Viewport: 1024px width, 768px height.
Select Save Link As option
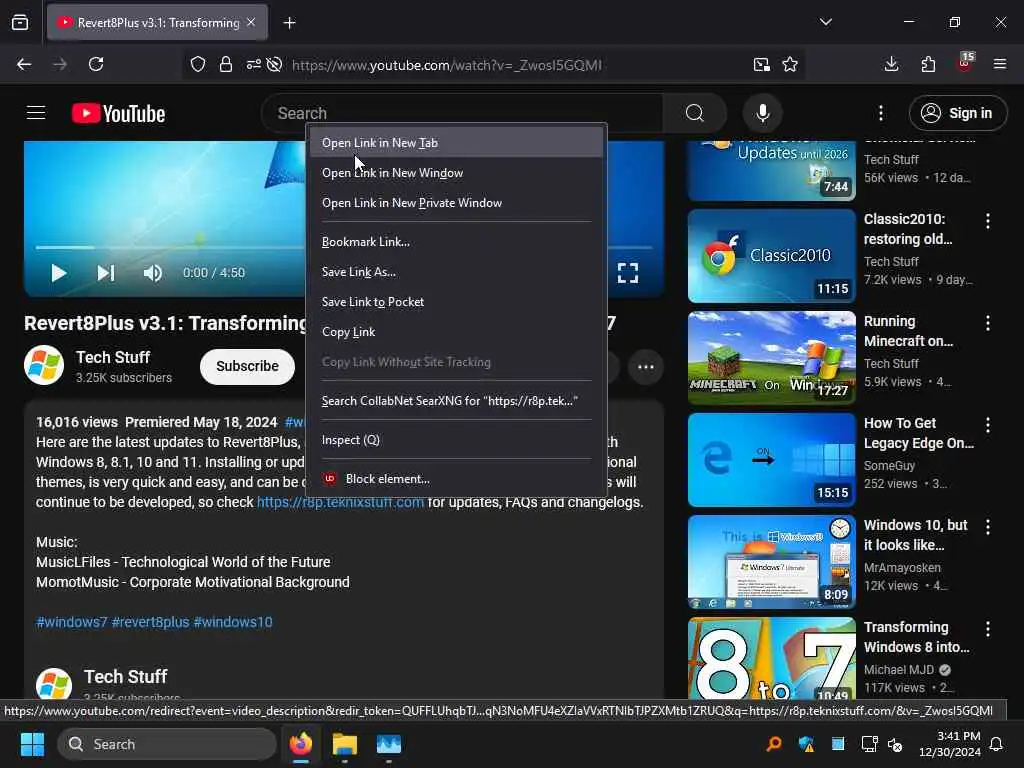pyautogui.click(x=456, y=272)
